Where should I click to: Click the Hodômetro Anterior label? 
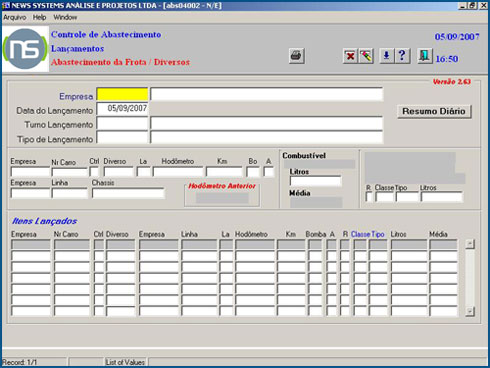[x=222, y=186]
